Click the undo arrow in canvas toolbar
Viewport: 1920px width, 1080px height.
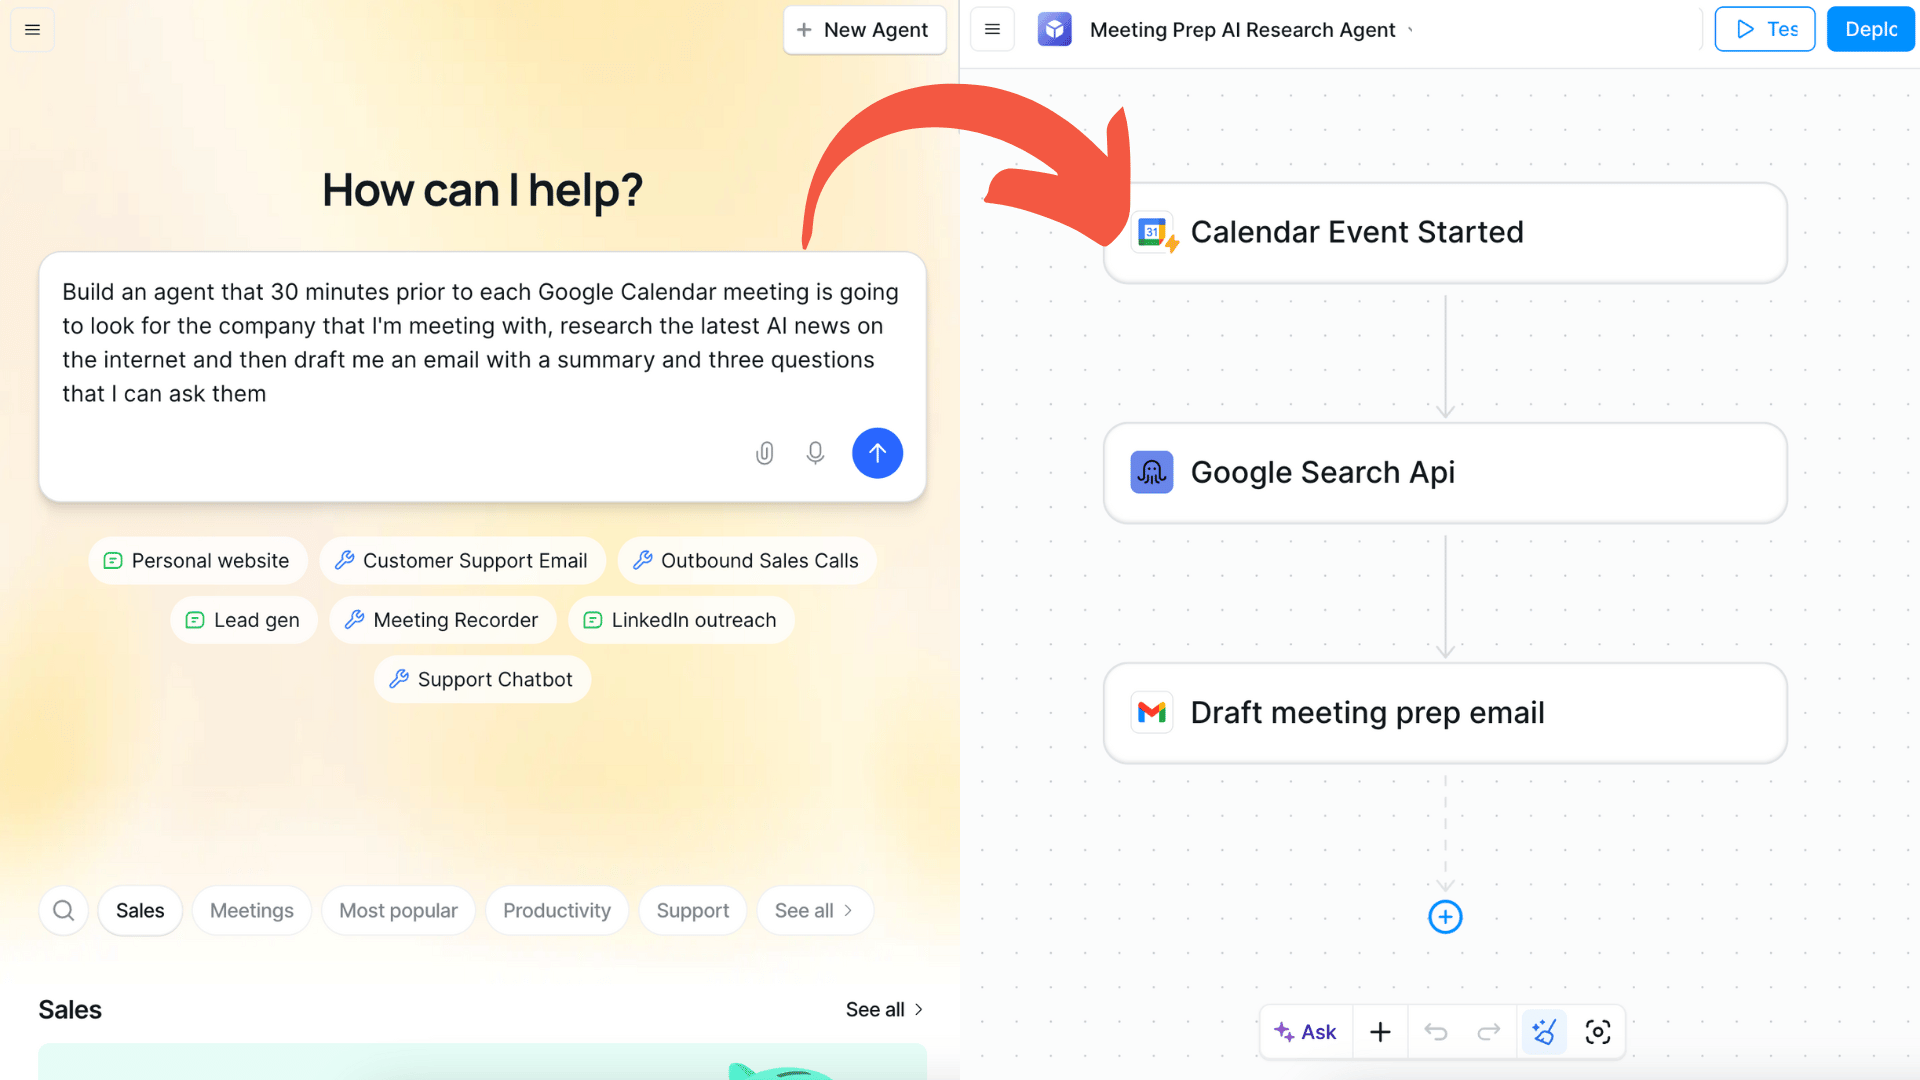[x=1435, y=1032]
